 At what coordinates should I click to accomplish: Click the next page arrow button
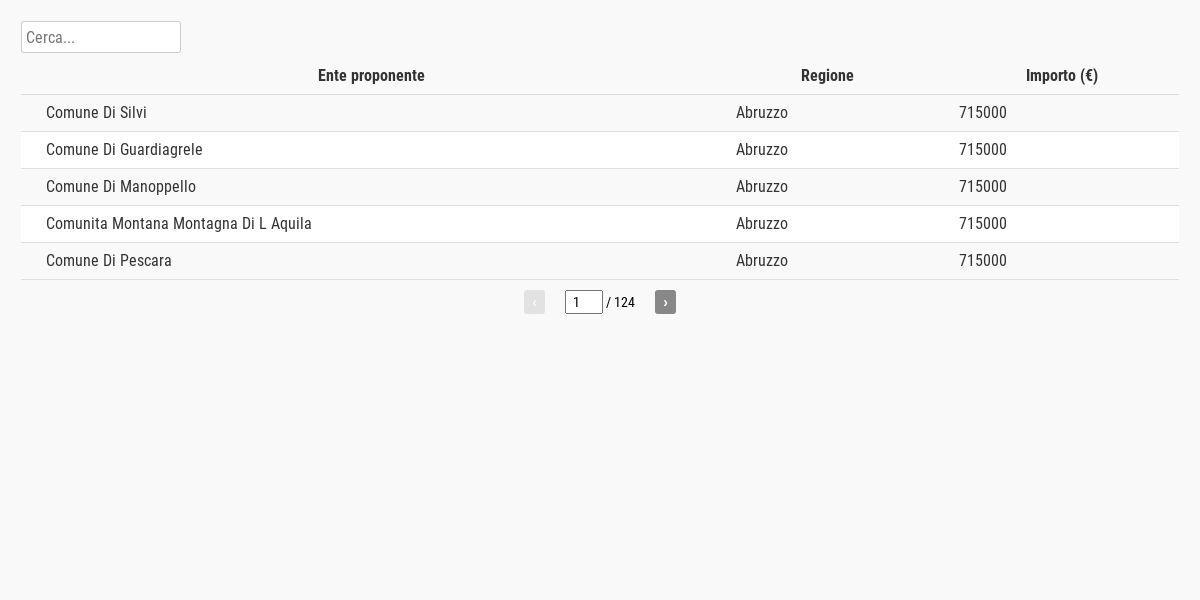pyautogui.click(x=665, y=302)
